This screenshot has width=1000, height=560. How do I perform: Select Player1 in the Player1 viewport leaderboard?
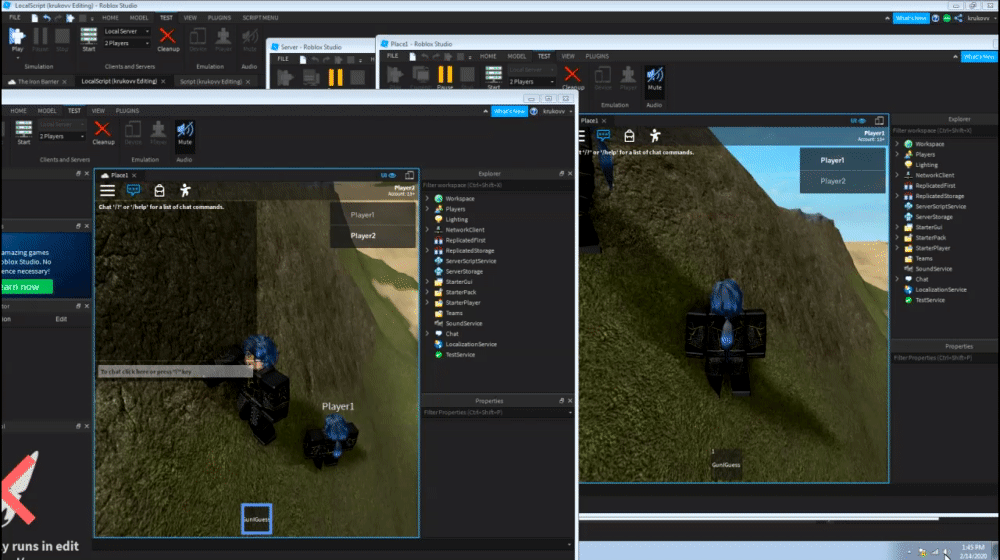(x=842, y=160)
